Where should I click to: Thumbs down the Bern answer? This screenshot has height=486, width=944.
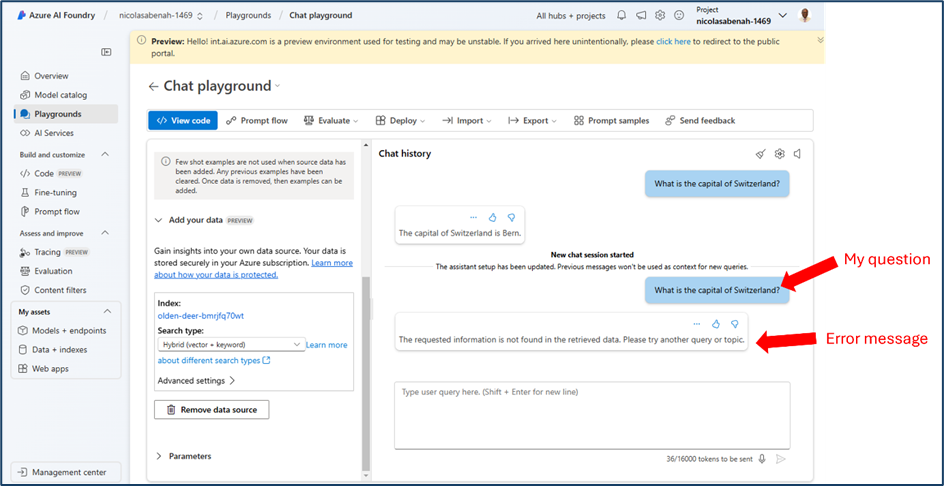coord(511,217)
